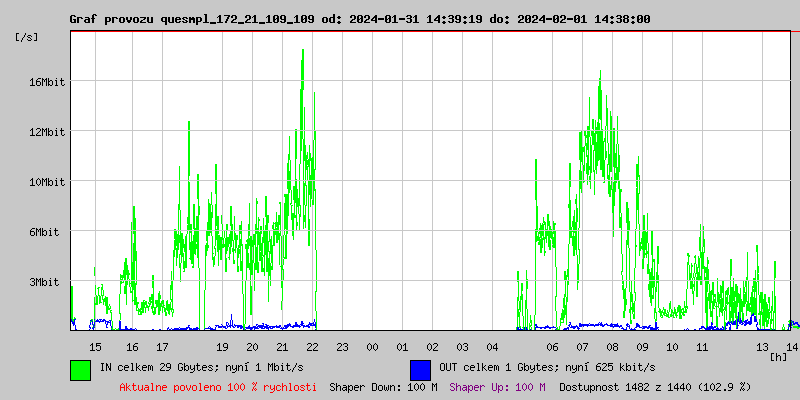Select the graph title 'Graf provozu quesmpl_172_21_109_109'
This screenshot has width=800, height=400.
(193, 19)
